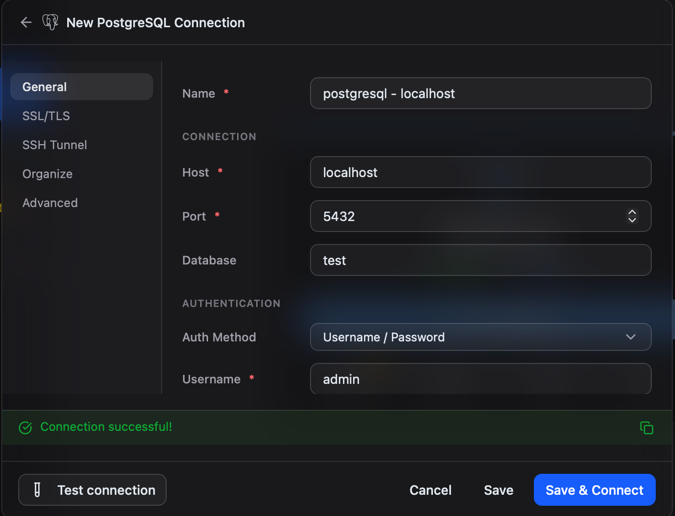Click the CONNECTION section heading
Screen dimensions: 675x516
[x=219, y=136]
